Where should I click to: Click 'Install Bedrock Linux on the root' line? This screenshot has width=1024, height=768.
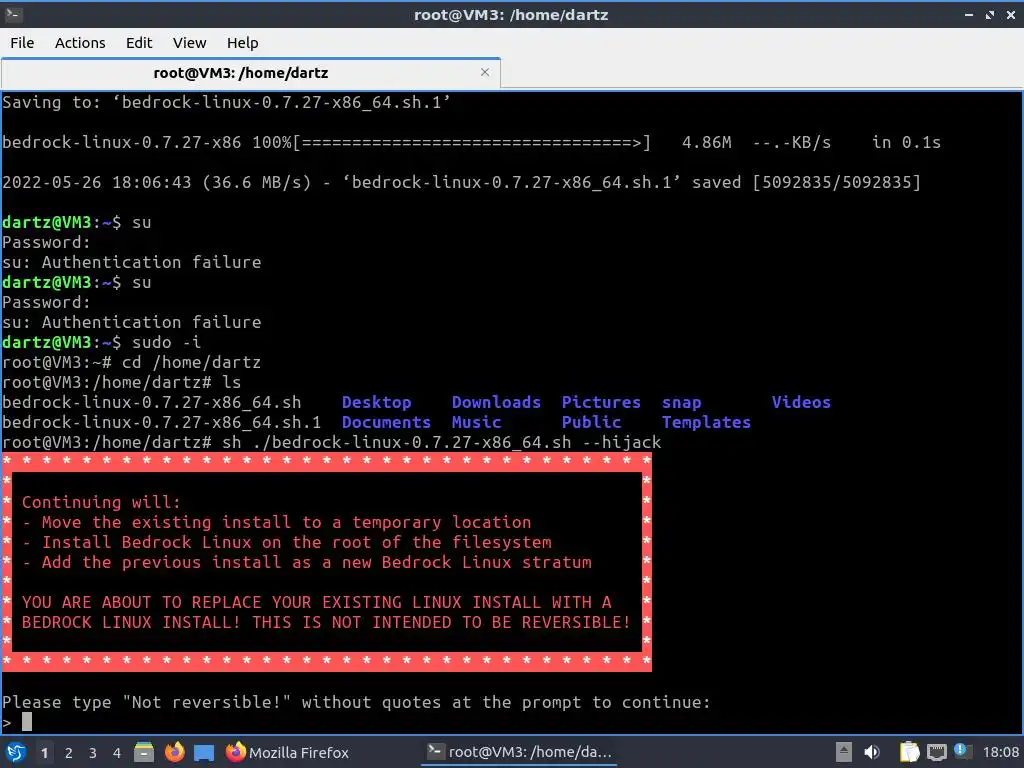point(287,542)
